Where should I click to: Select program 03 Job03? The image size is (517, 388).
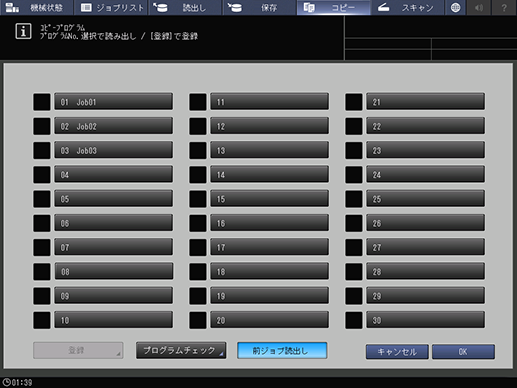pos(114,150)
